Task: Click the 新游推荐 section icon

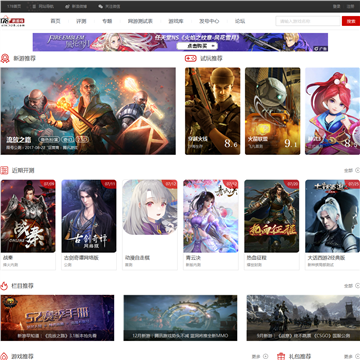Action: 5,58
